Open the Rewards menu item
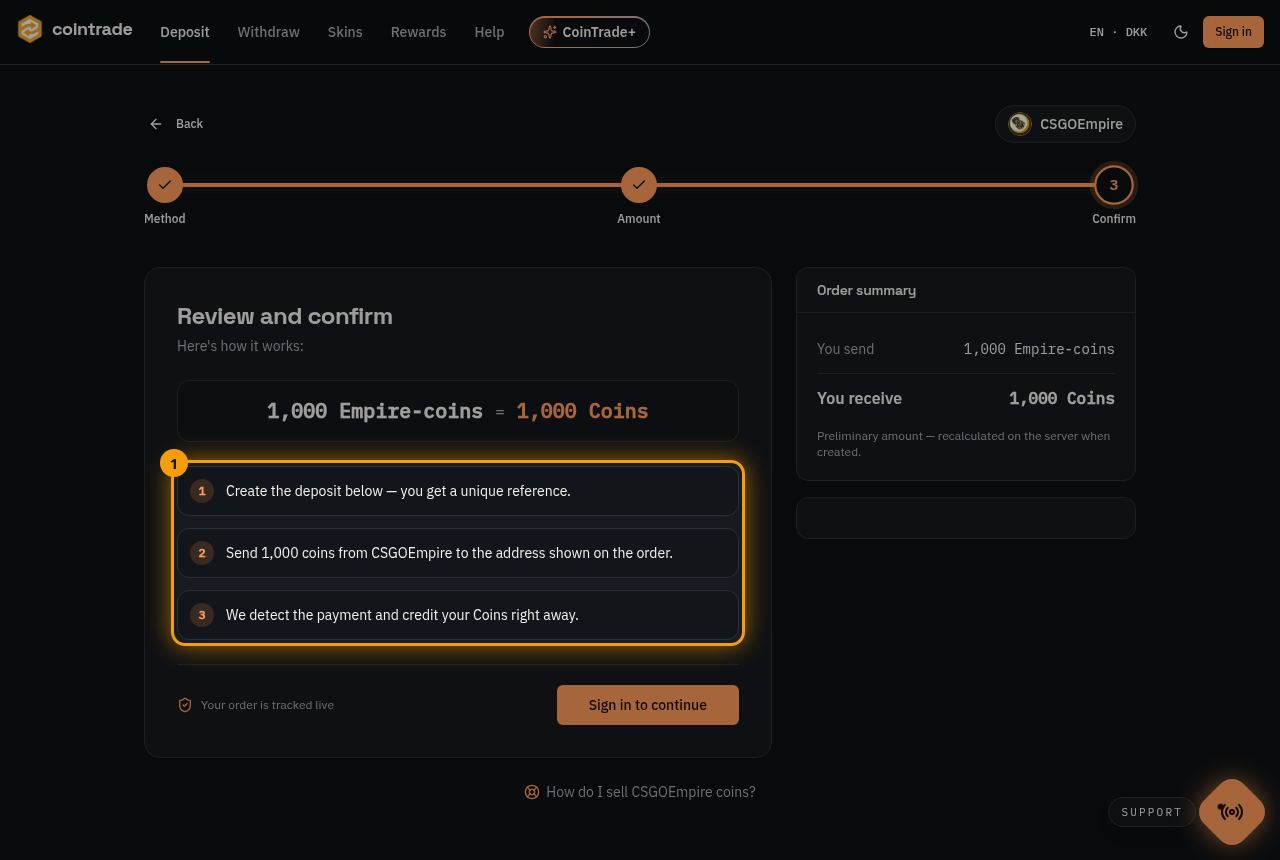 (x=418, y=32)
